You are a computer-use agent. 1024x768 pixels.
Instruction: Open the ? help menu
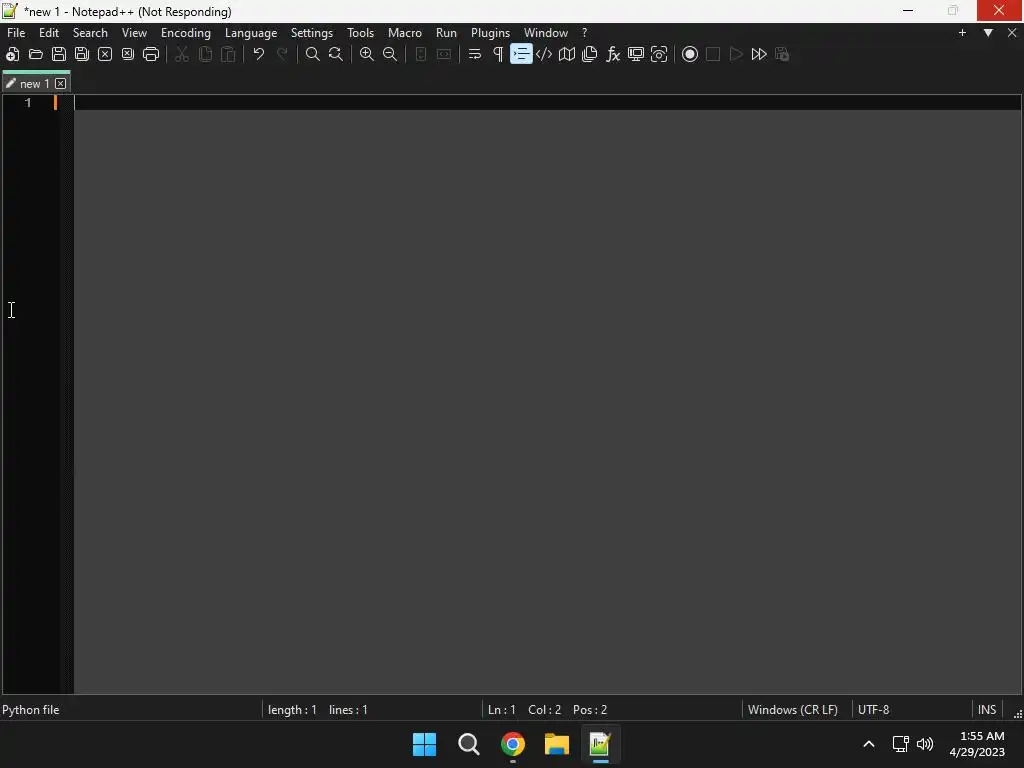click(x=584, y=33)
